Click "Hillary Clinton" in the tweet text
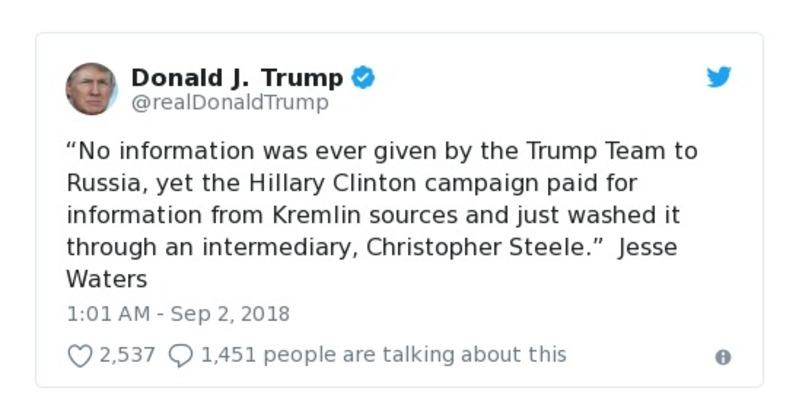 point(315,184)
